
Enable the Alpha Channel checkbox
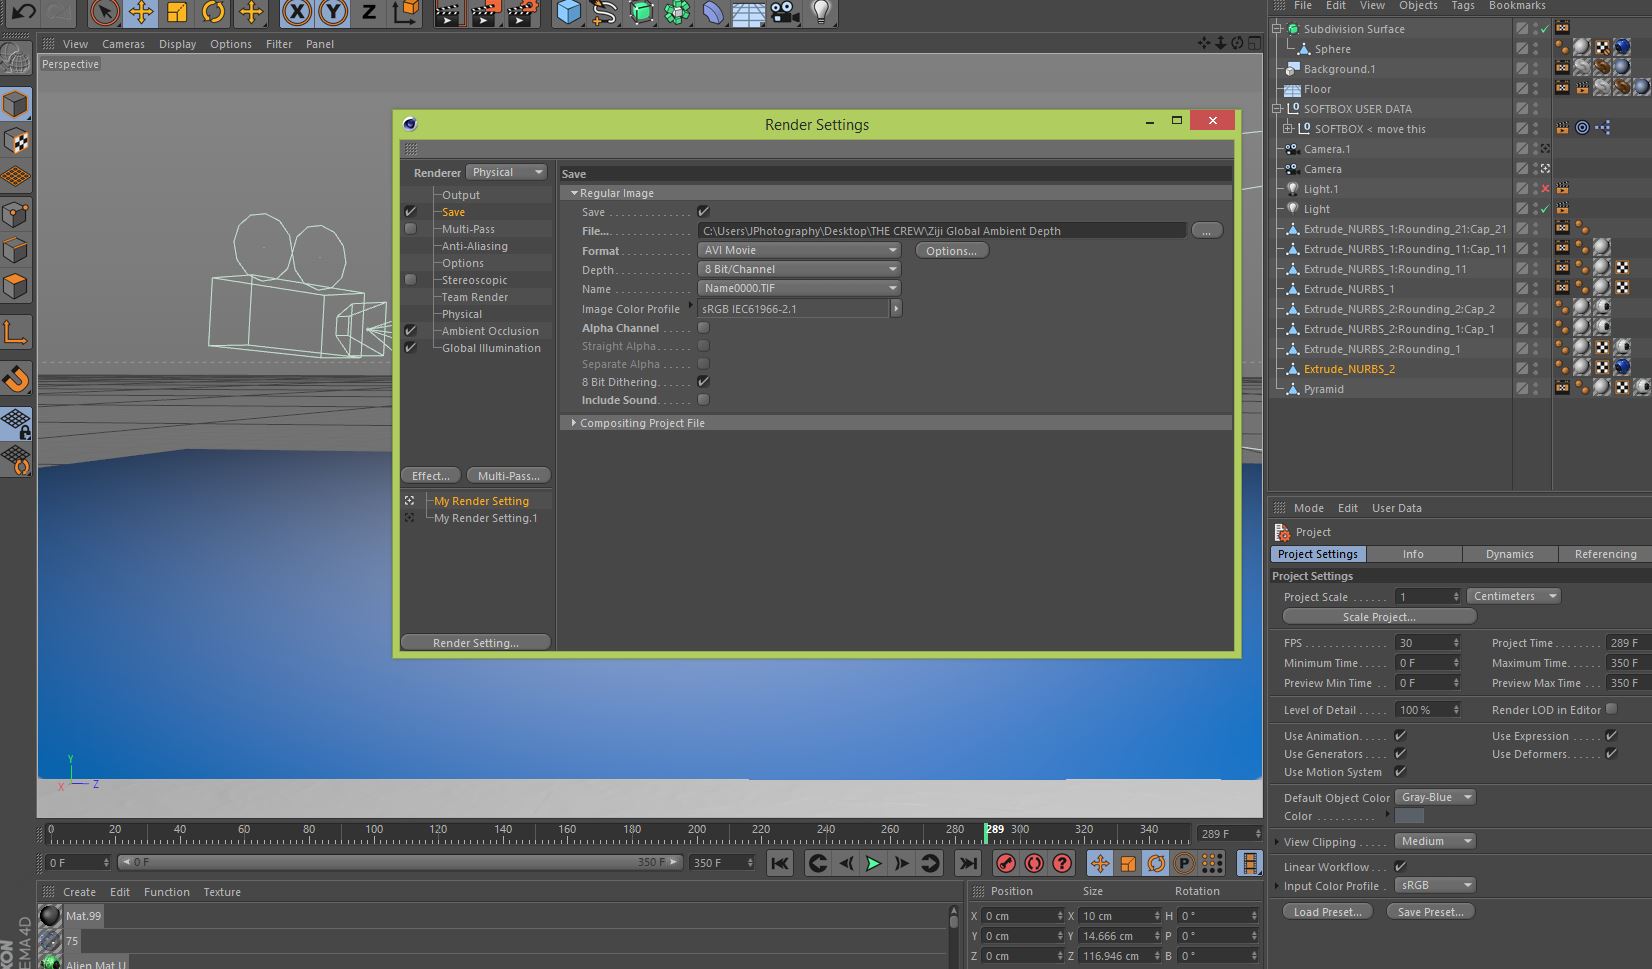click(x=703, y=328)
